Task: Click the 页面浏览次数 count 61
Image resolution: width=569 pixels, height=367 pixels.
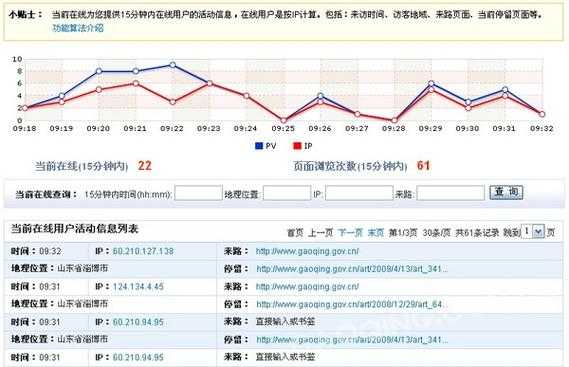Action: pos(423,166)
